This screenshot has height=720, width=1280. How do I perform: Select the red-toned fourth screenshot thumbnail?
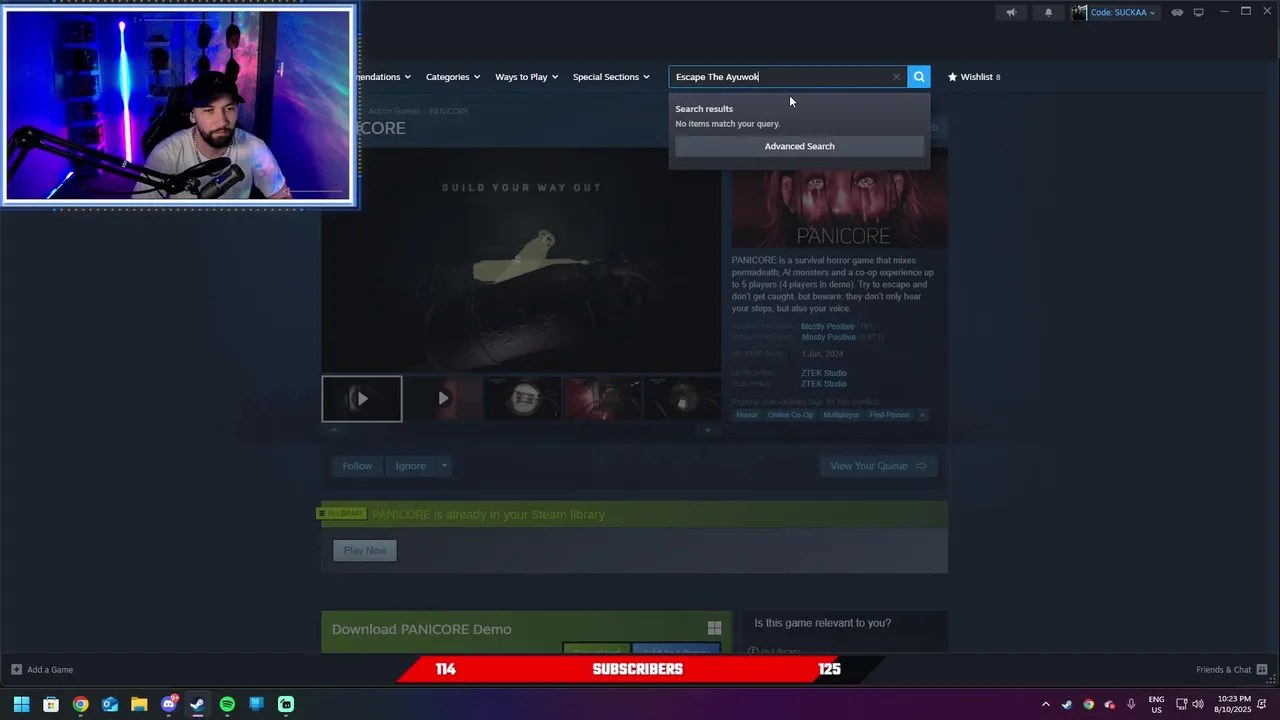click(x=603, y=399)
